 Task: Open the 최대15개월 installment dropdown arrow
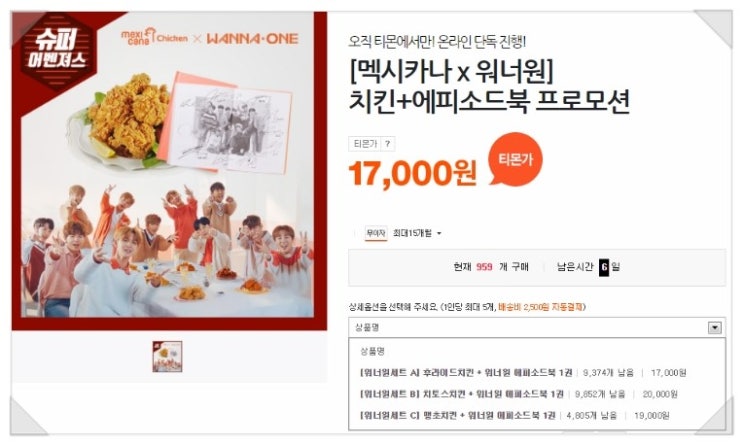point(439,234)
